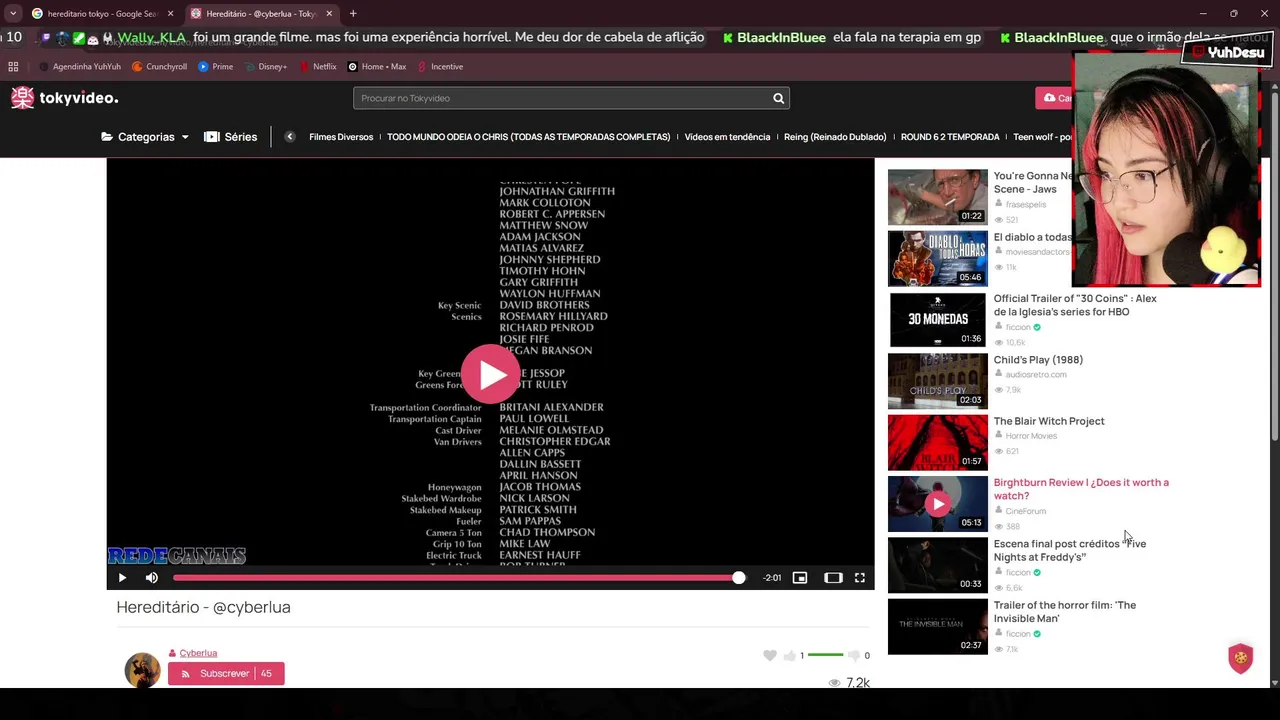Click the video progress bar knob
Screen dimensions: 1280x720
click(738, 578)
